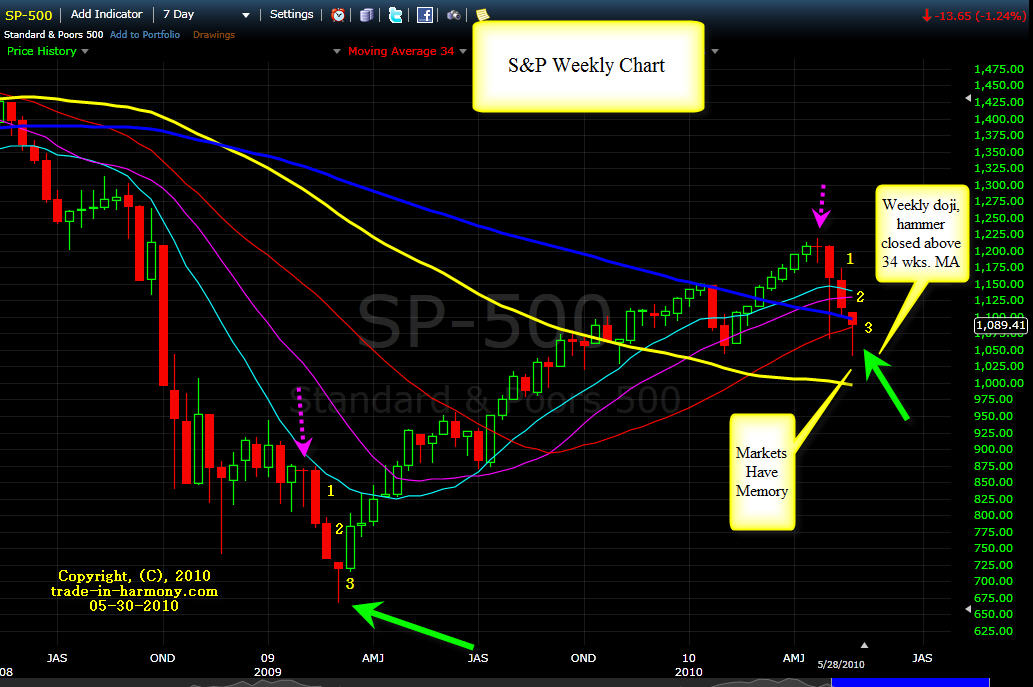The width and height of the screenshot is (1033, 687).
Task: Click the 1,000.00 price axis label
Action: (x=999, y=383)
